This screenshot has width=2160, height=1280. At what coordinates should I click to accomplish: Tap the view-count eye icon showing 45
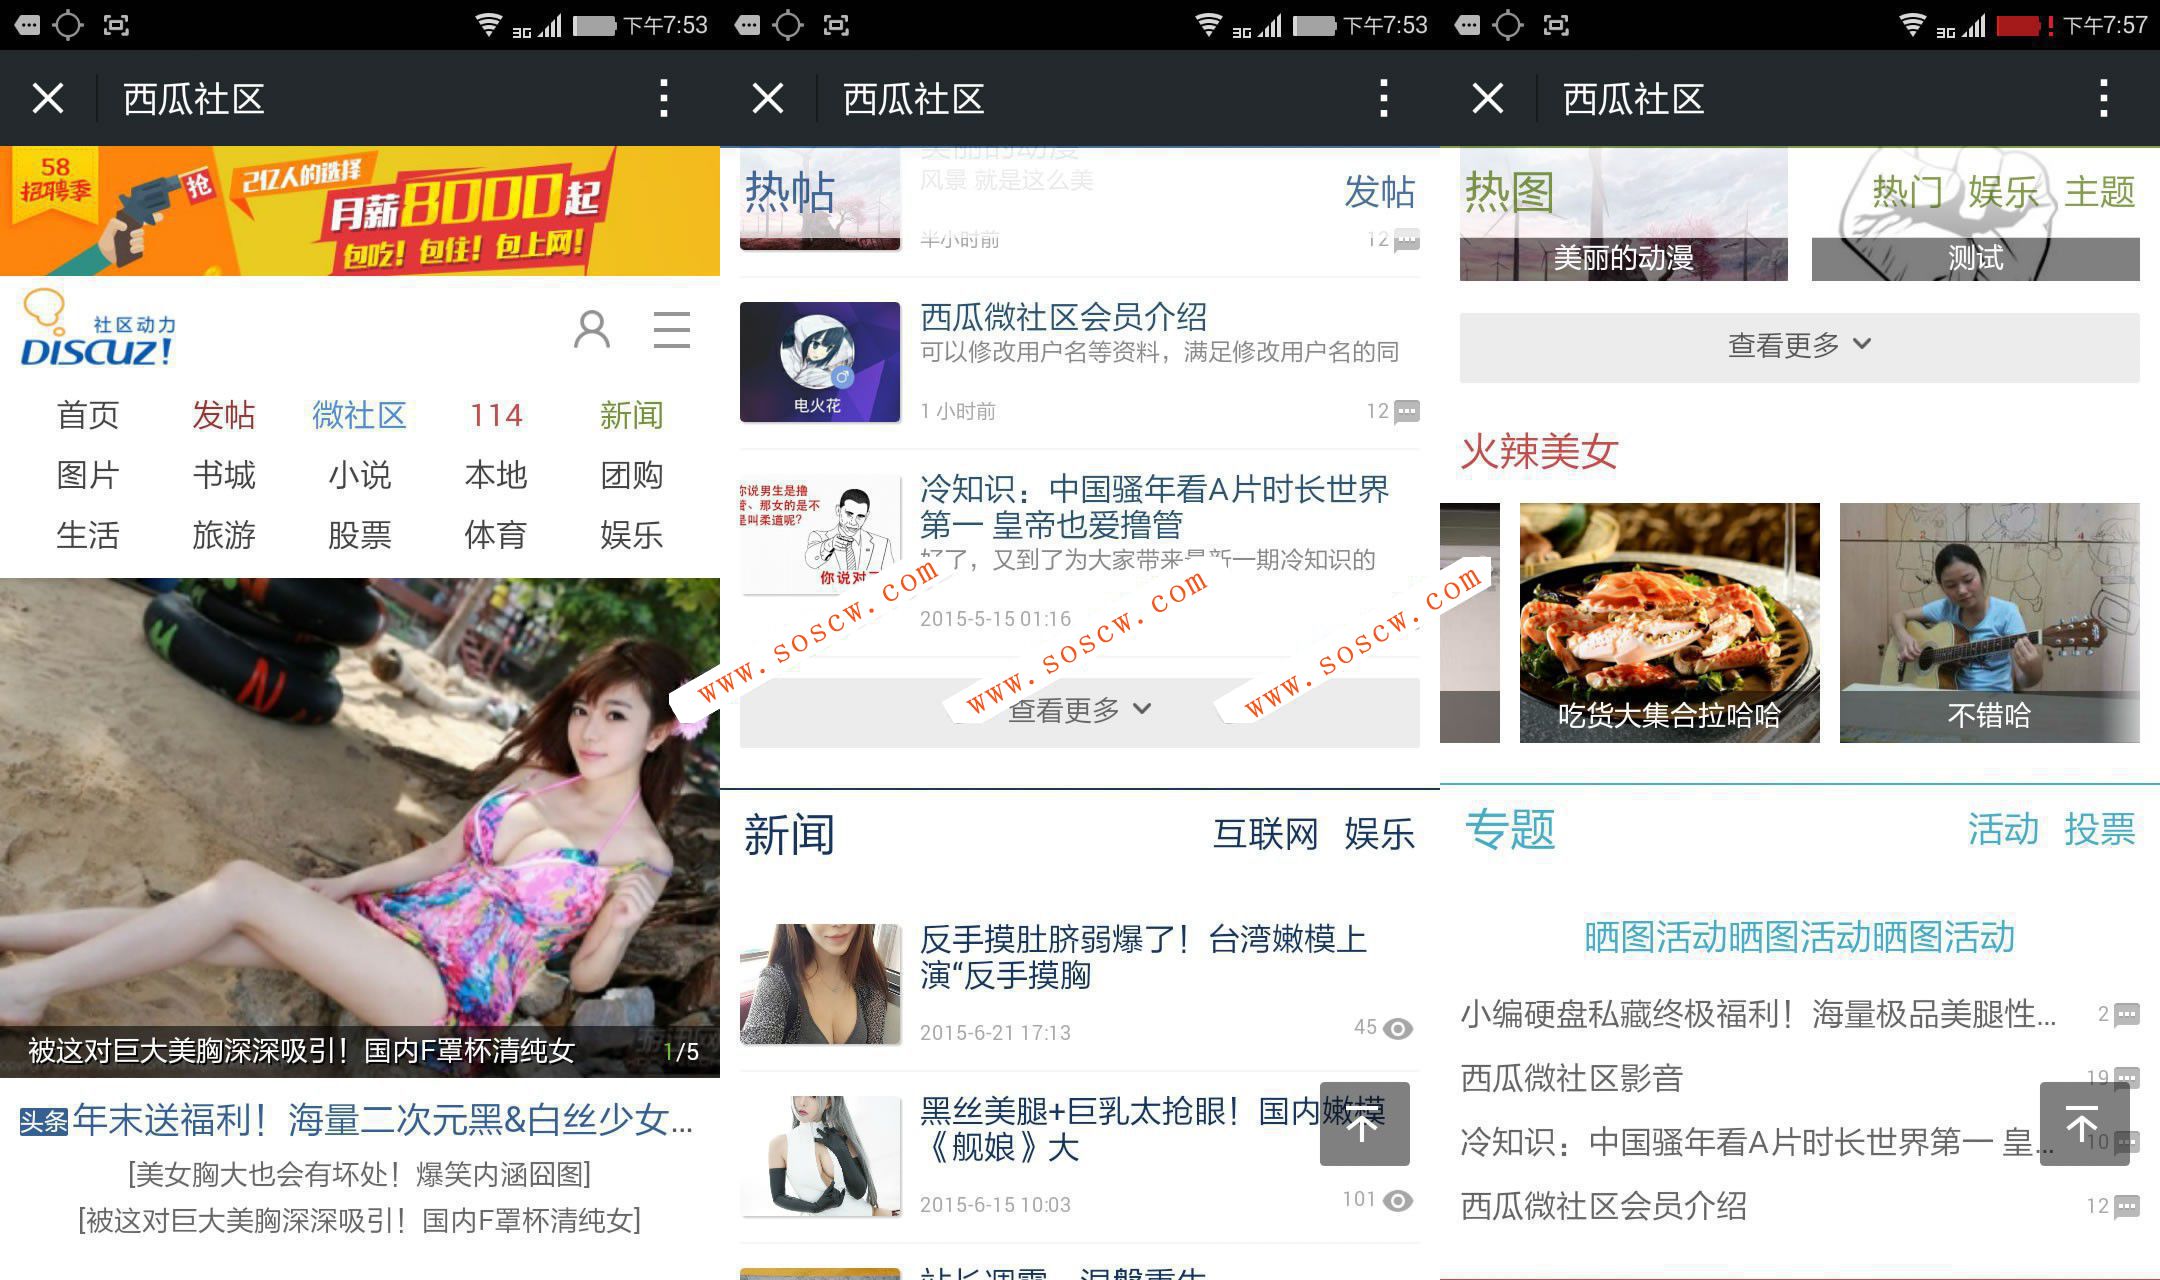click(1398, 1028)
